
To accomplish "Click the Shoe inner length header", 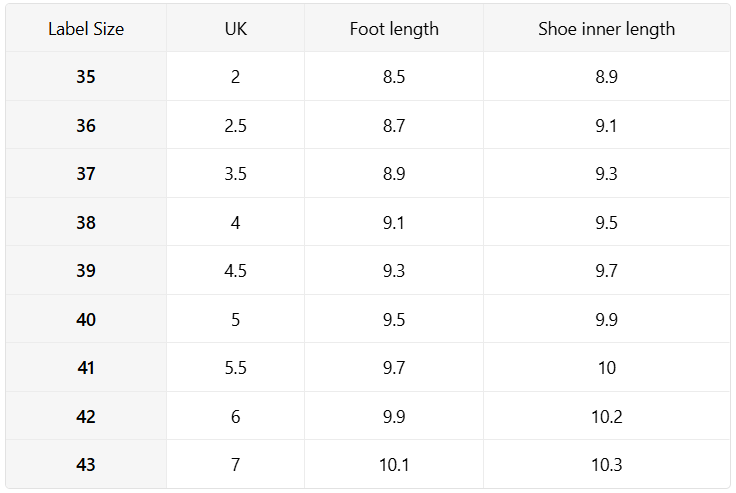I will point(606,29).
